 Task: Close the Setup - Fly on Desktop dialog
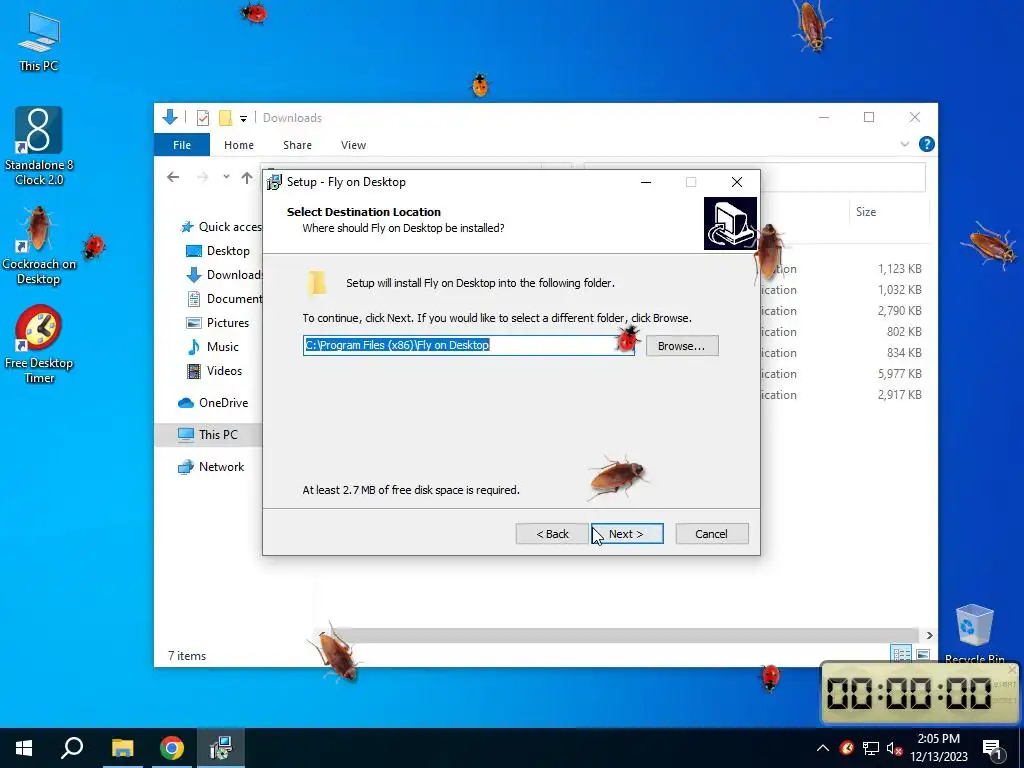click(737, 182)
